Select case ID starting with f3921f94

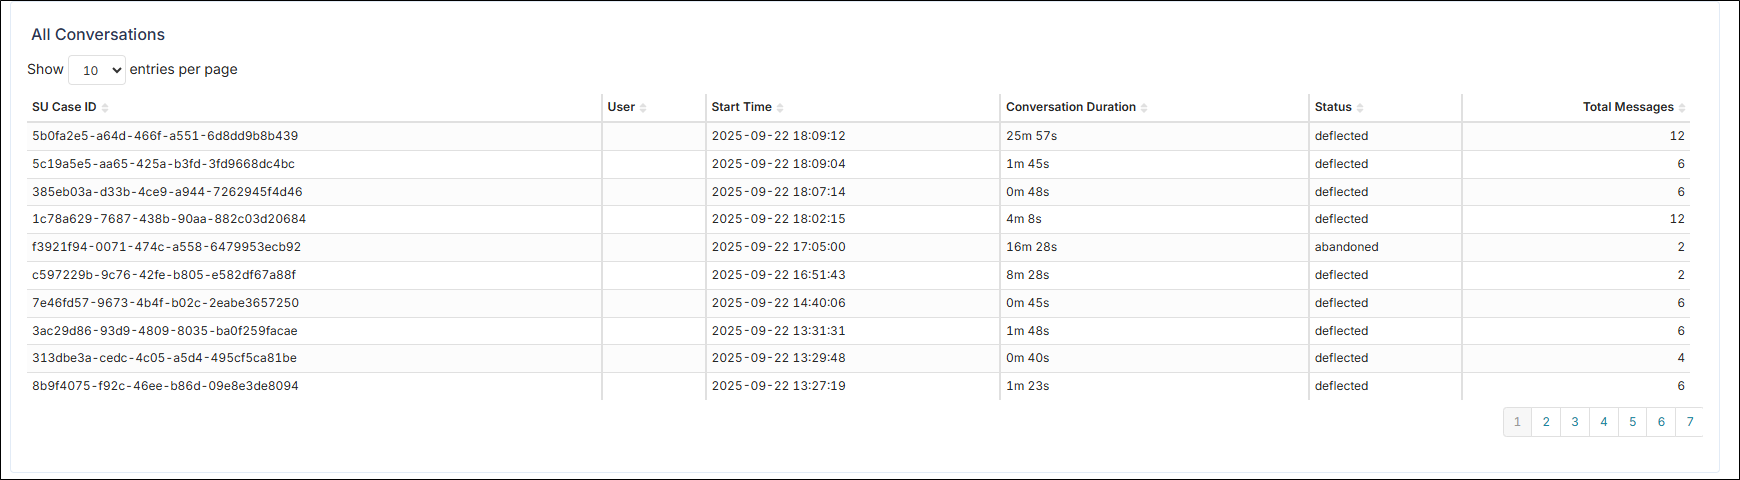tap(166, 247)
